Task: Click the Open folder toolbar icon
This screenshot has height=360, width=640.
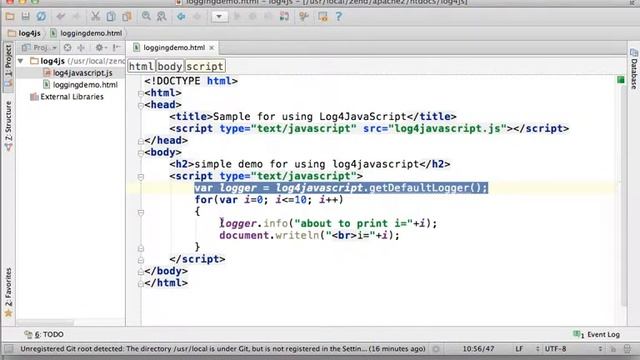Action: (x=10, y=16)
